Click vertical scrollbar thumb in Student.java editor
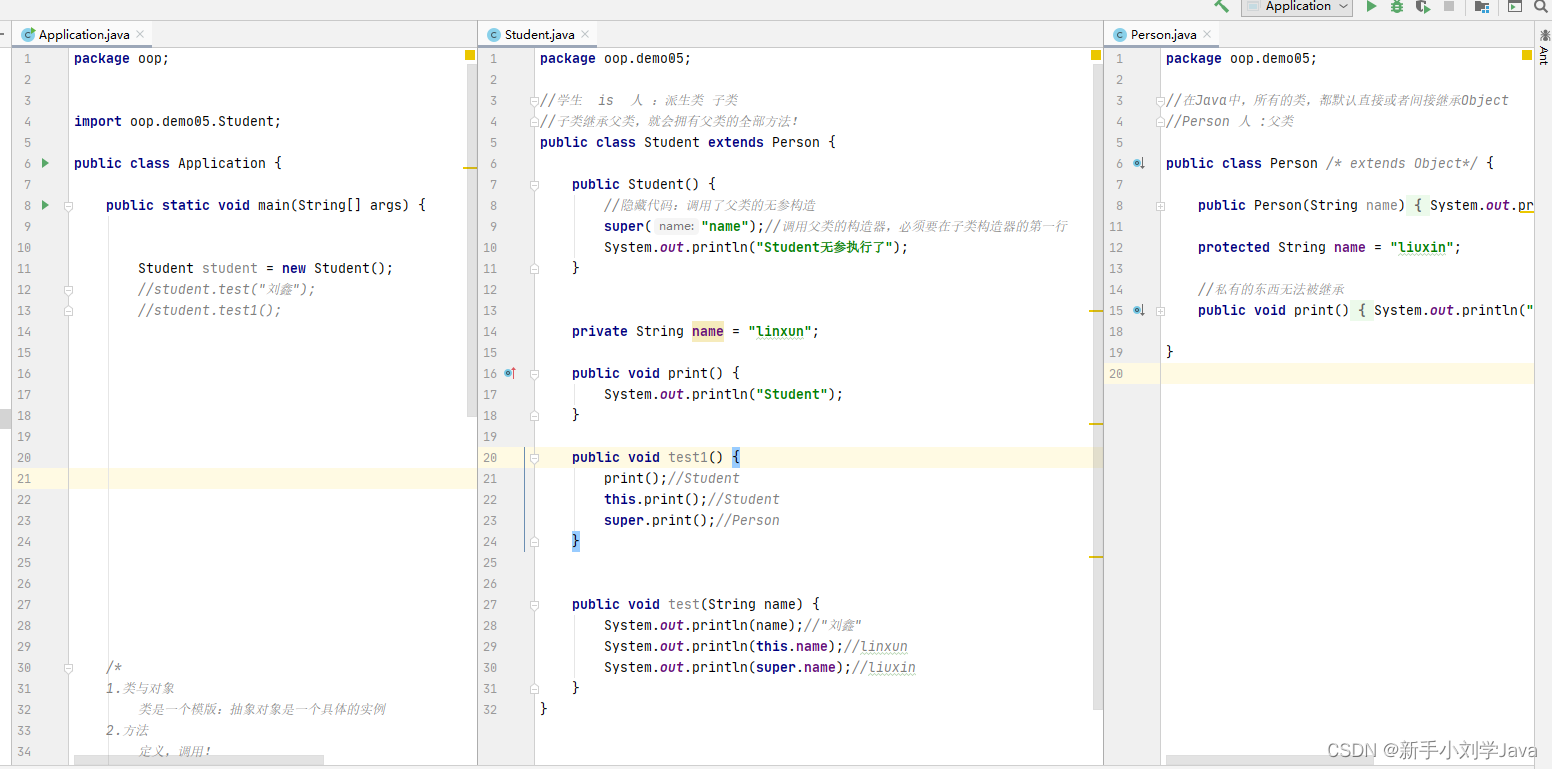1552x769 pixels. click(x=1098, y=387)
